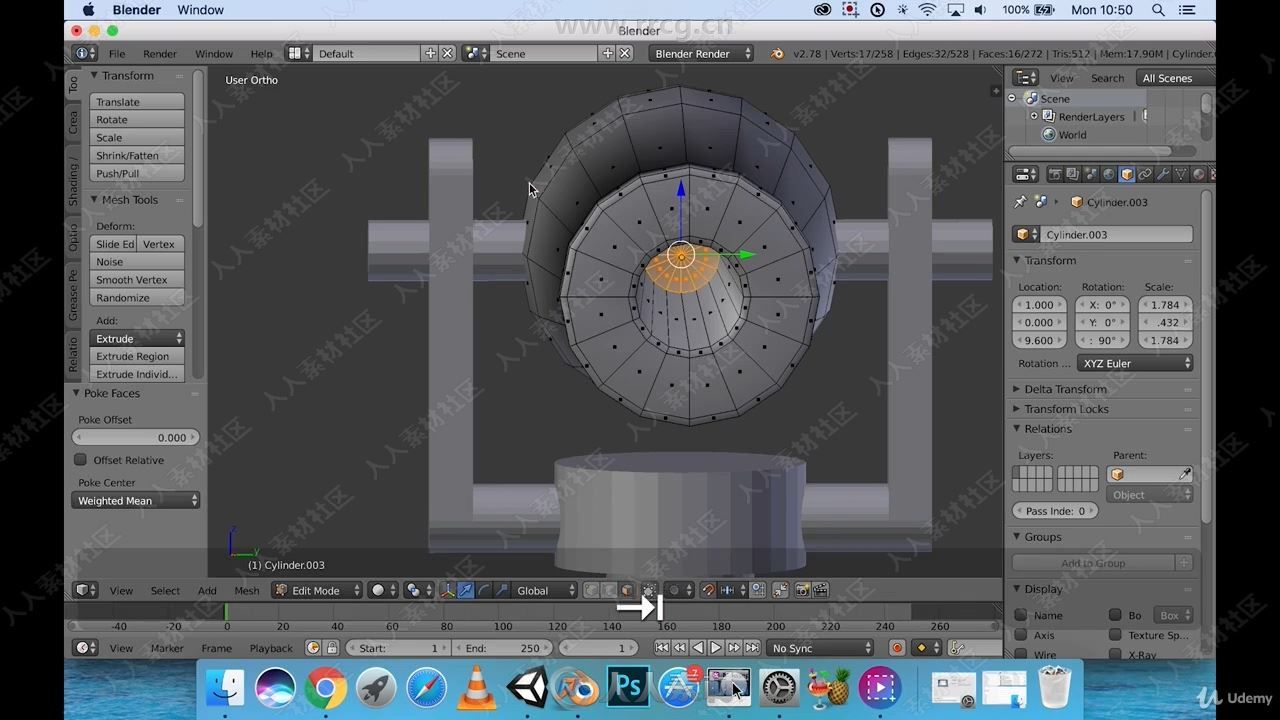Toggle limit selection to visible button
Viewport: 1280px width, 720px height.
coord(649,590)
